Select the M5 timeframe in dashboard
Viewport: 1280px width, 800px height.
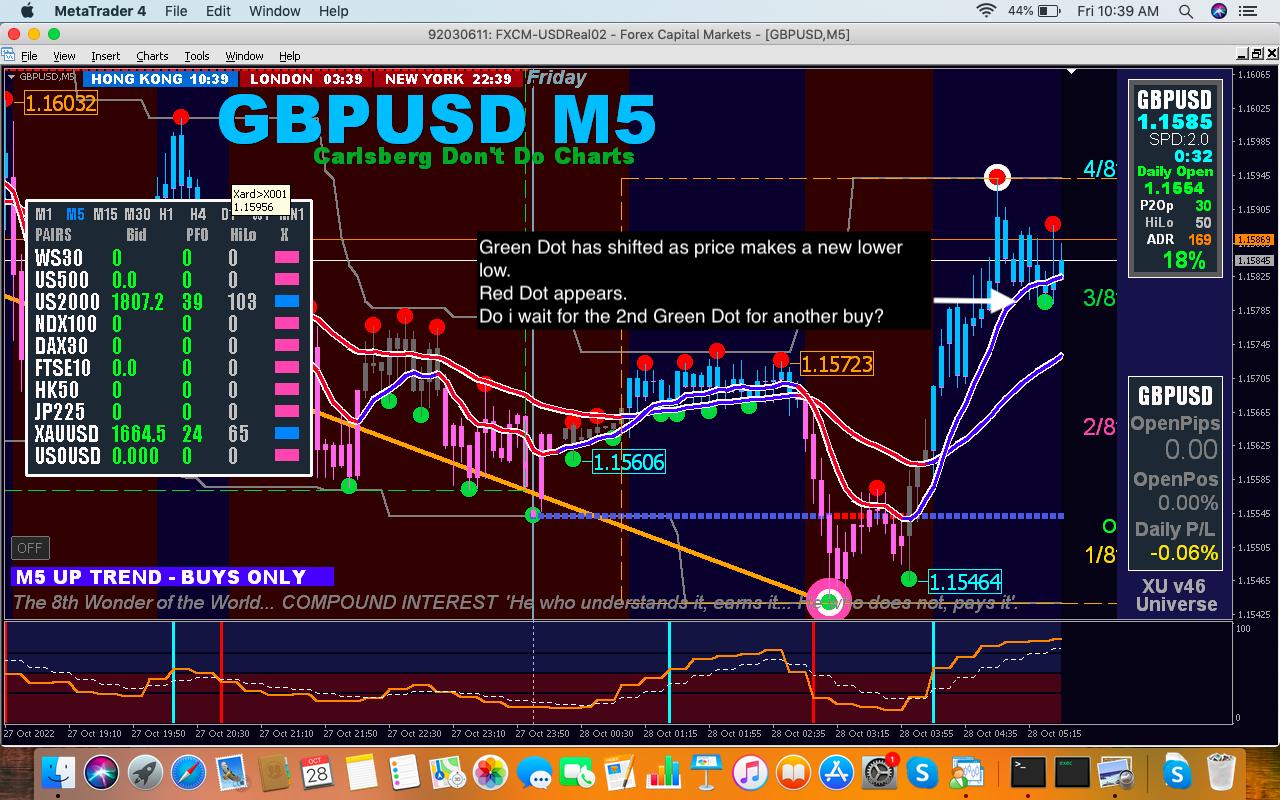(x=75, y=214)
